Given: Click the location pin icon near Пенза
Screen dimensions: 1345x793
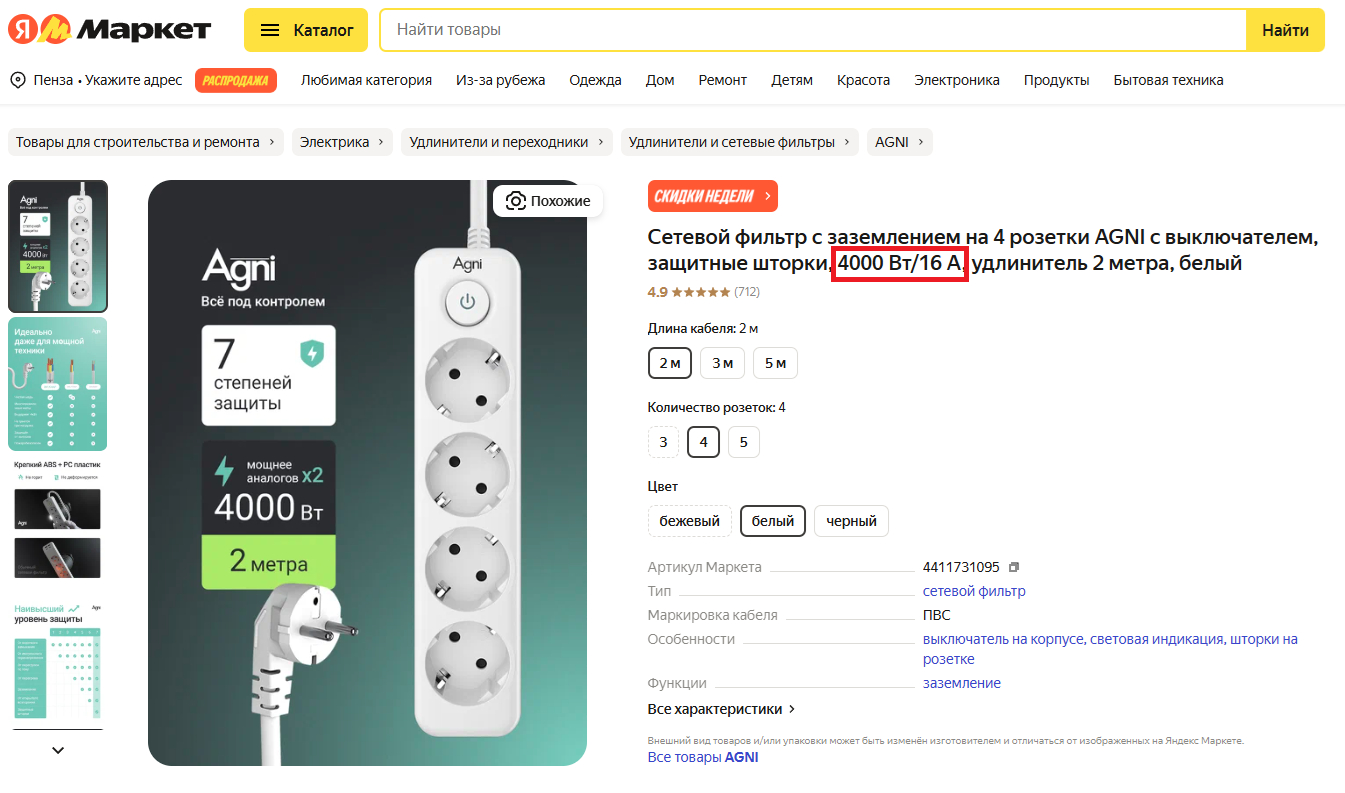Looking at the screenshot, I should coord(18,80).
